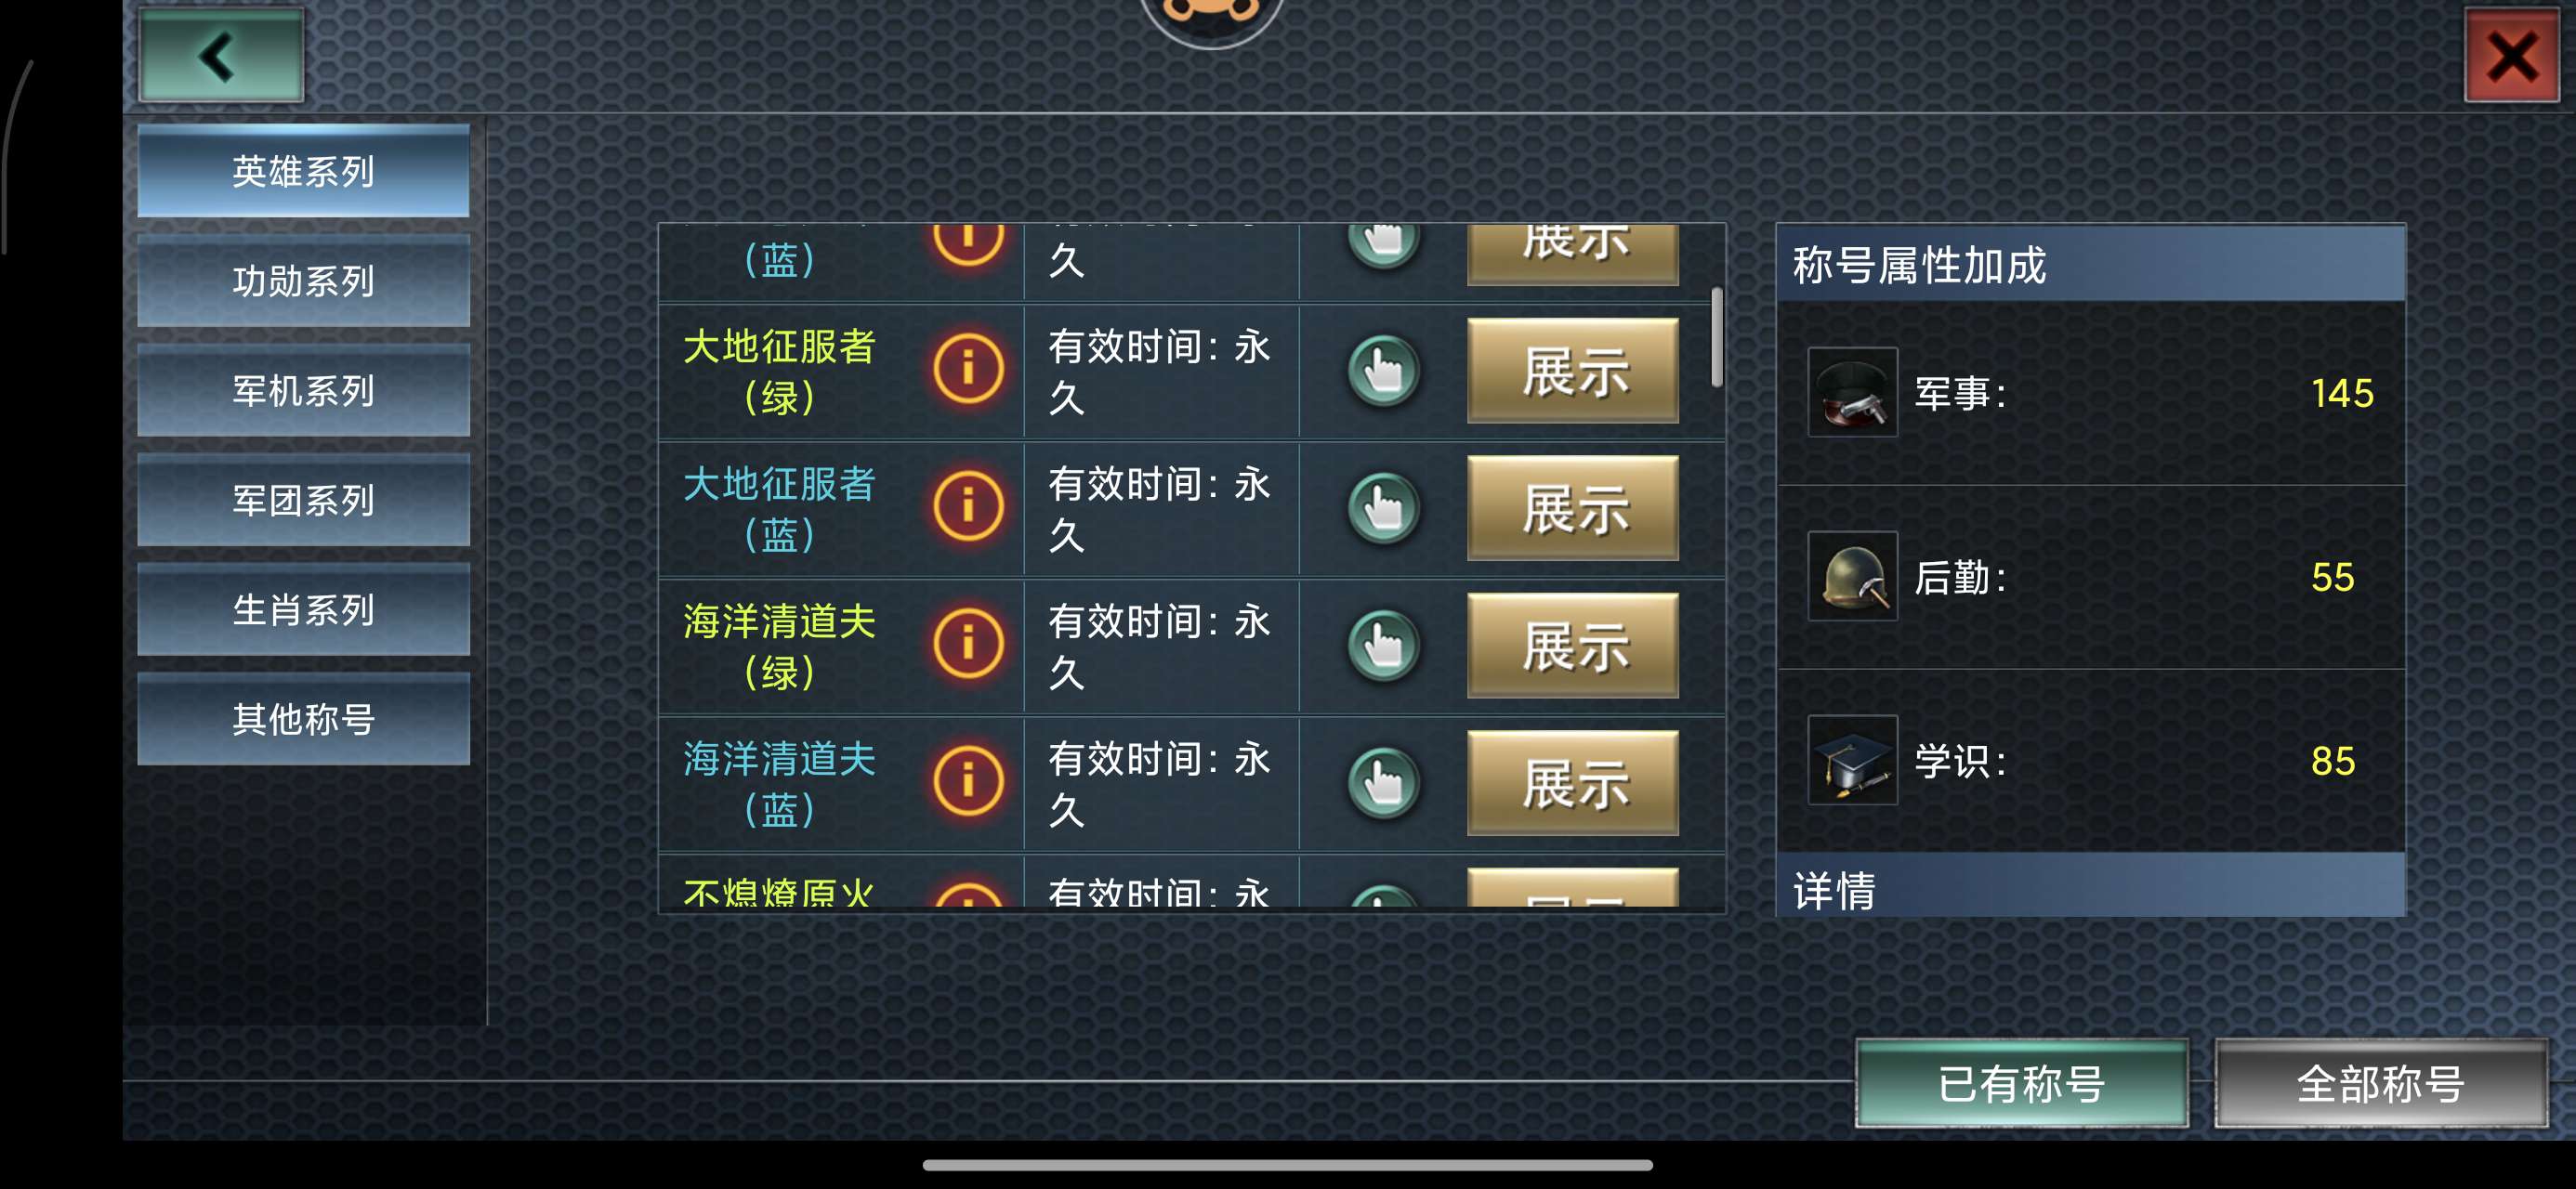Image resolution: width=2576 pixels, height=1189 pixels.
Task: Select the 功勋系列 tab
Action: pos(303,281)
